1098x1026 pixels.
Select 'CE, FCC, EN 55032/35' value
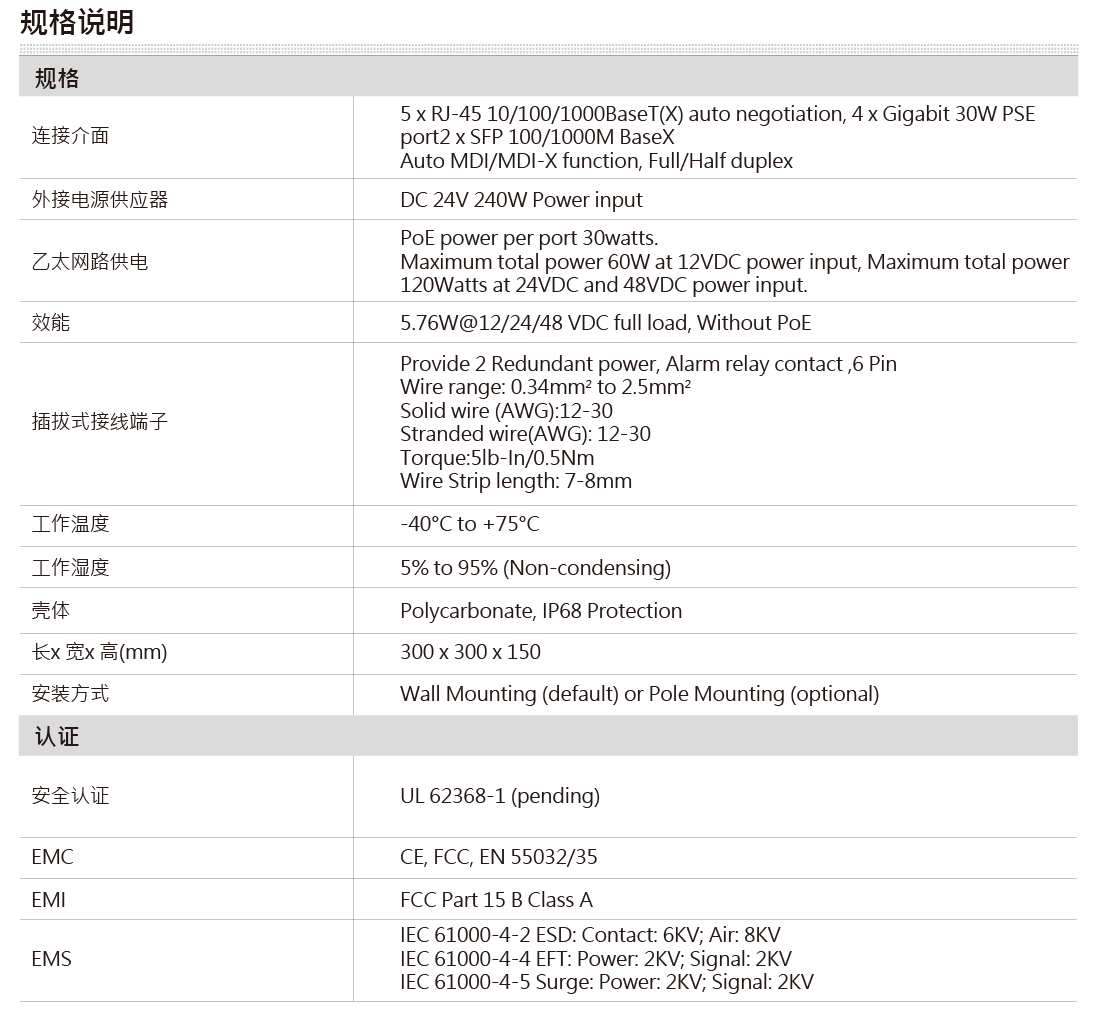pos(499,857)
